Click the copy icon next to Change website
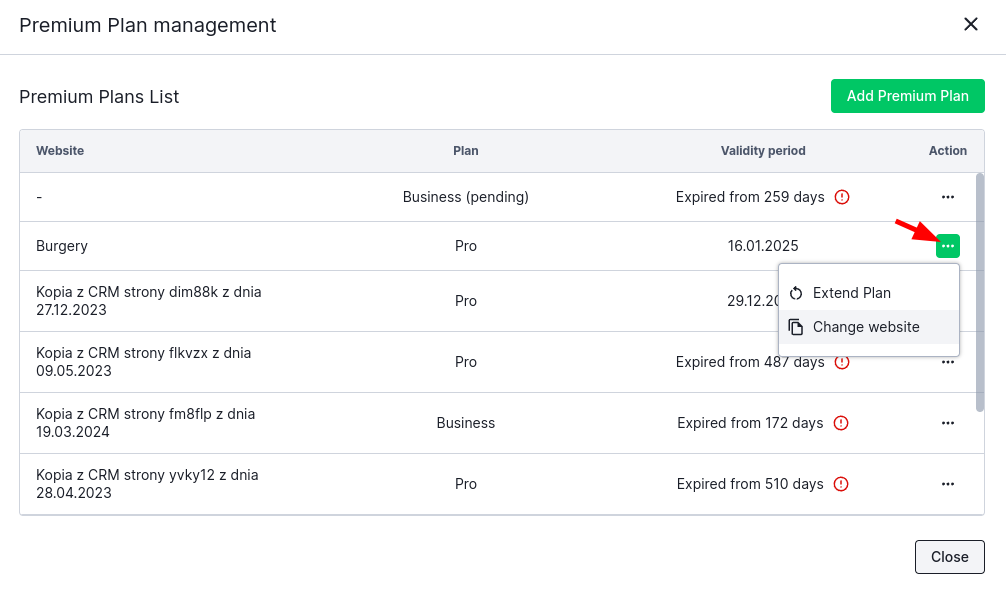Screen dimensions: 1006x592 point(796,327)
